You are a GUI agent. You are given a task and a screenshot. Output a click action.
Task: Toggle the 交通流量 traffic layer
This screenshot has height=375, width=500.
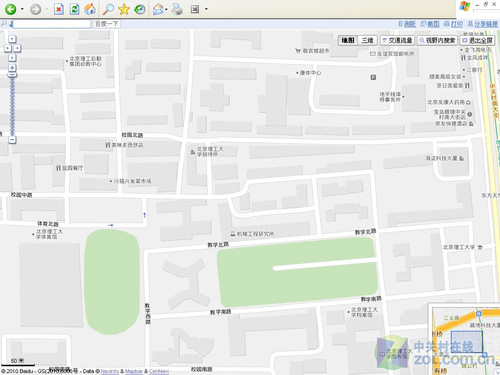tap(397, 40)
